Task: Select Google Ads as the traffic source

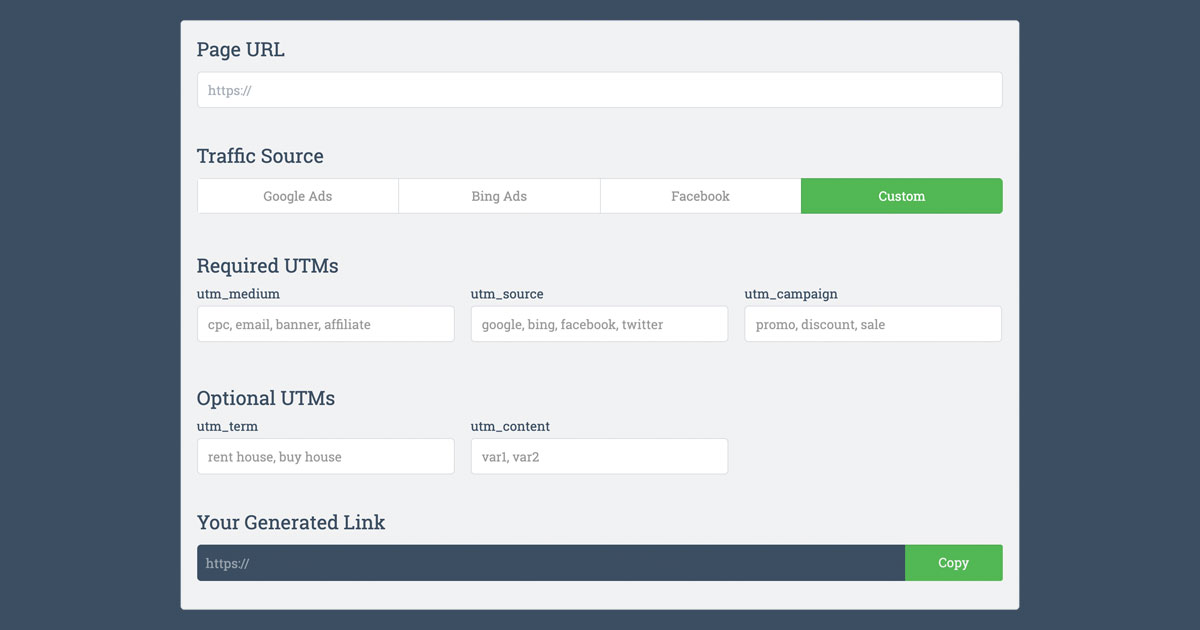Action: point(297,196)
